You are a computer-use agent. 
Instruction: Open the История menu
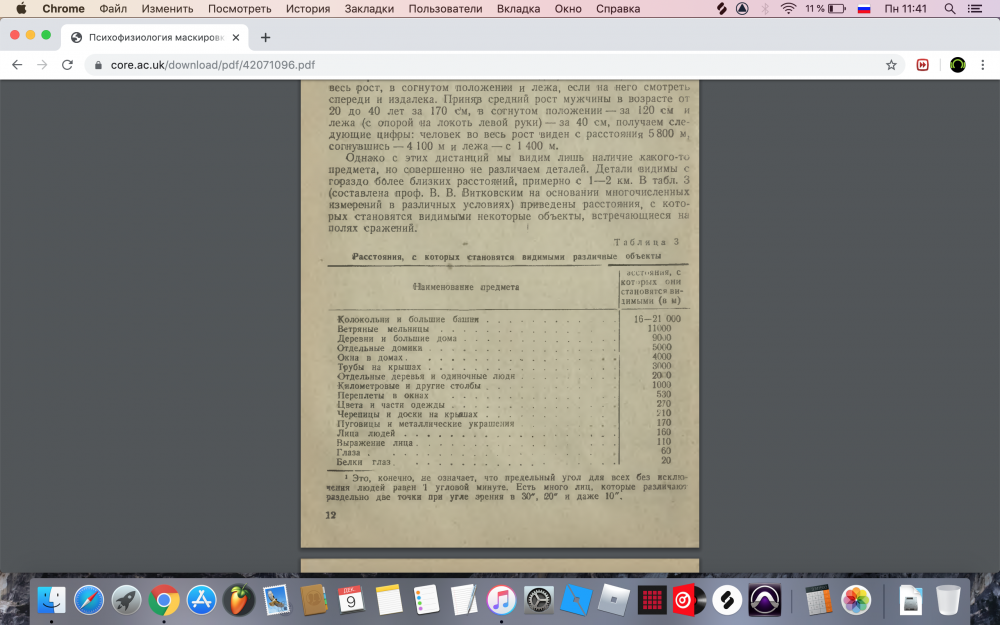pyautogui.click(x=308, y=9)
